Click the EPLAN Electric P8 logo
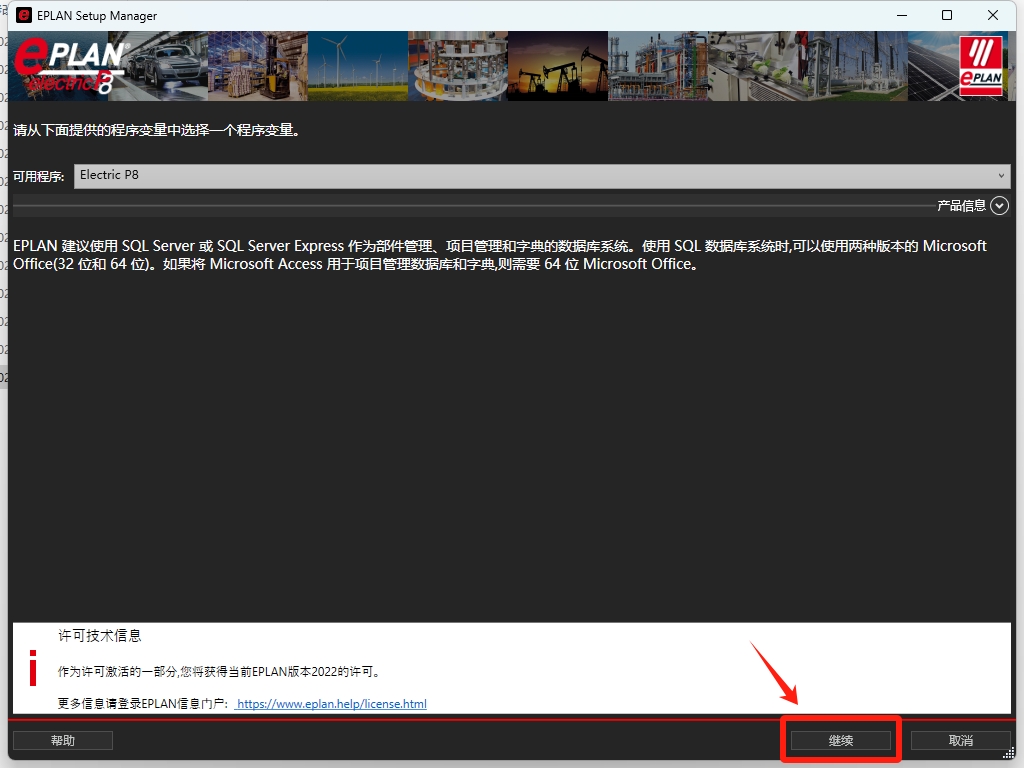The image size is (1024, 768). (x=70, y=67)
